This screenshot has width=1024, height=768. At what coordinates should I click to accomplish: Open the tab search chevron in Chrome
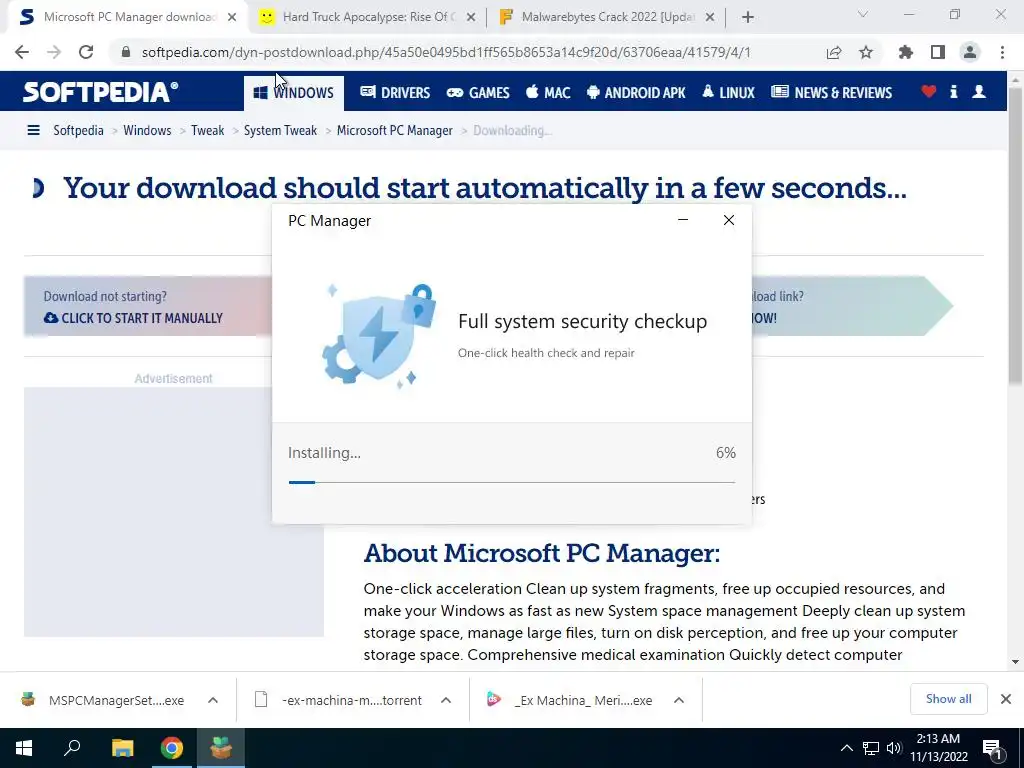click(x=863, y=14)
